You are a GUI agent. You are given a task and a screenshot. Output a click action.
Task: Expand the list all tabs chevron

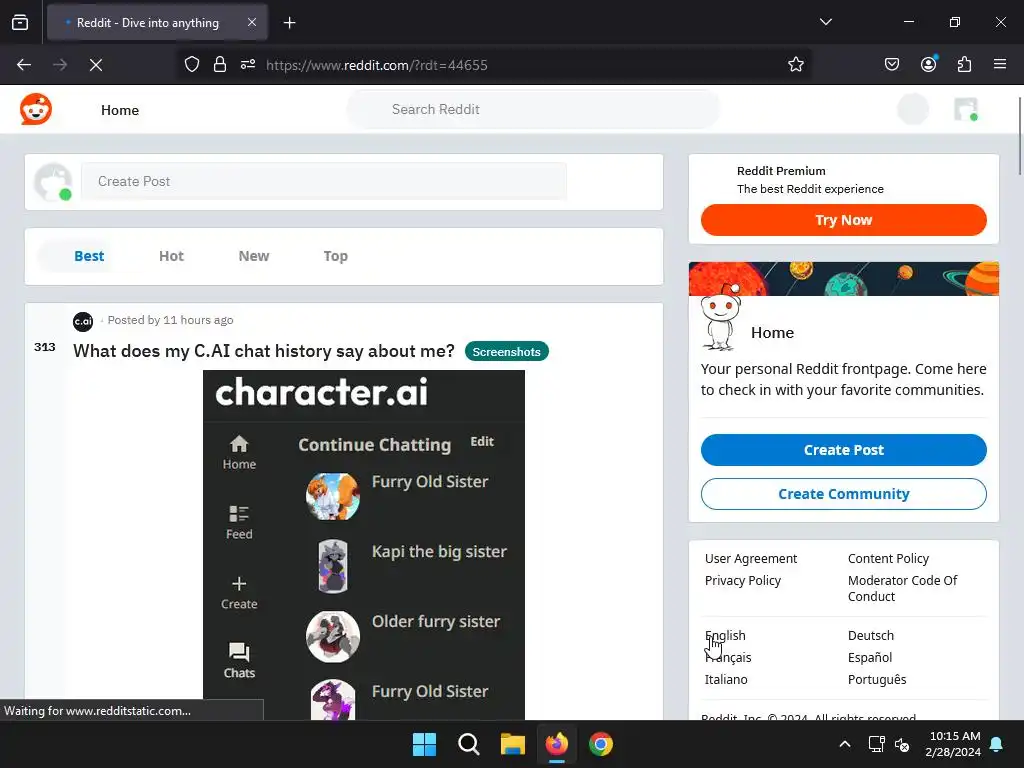[825, 22]
